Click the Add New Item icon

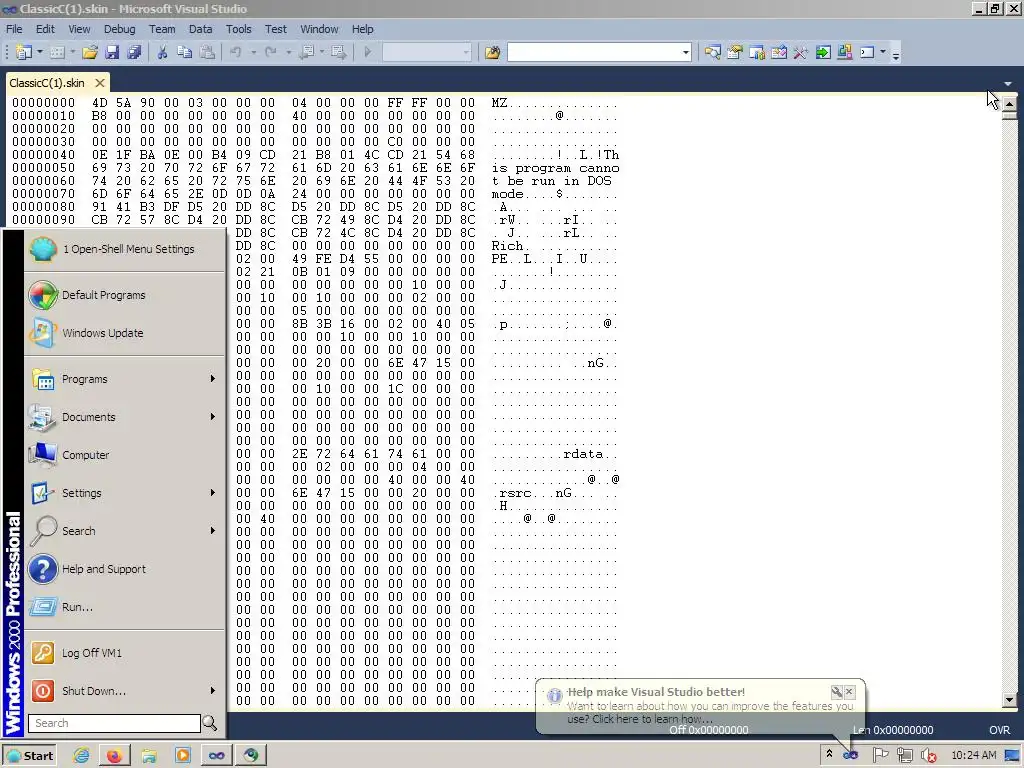coord(57,52)
